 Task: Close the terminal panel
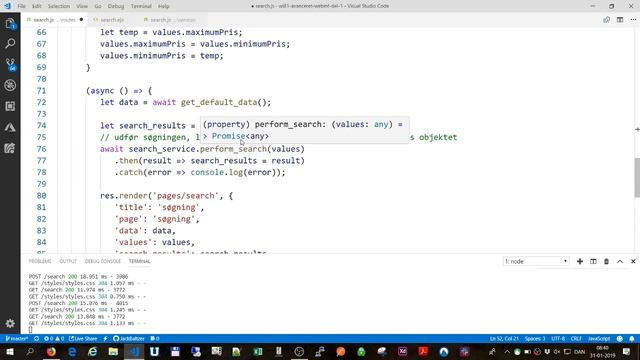coord(633,261)
